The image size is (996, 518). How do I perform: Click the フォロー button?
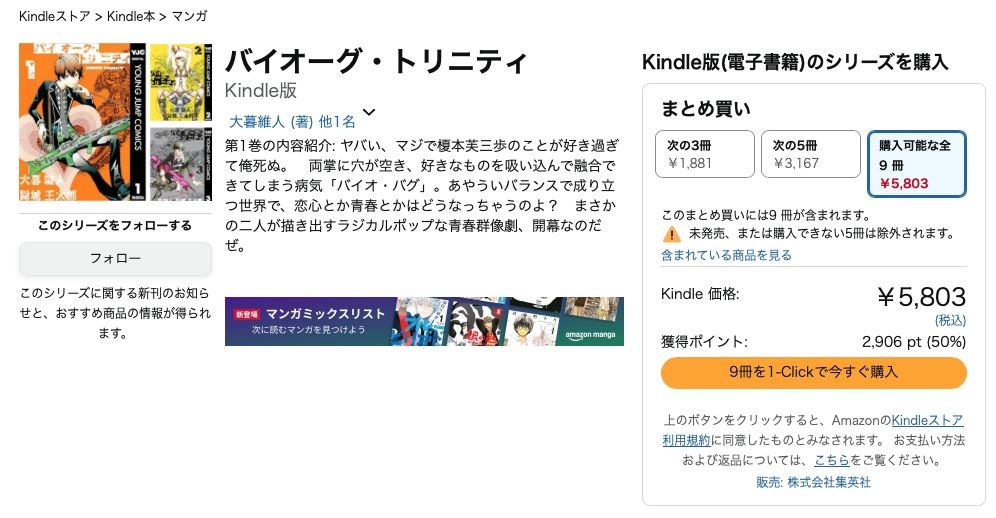(115, 258)
